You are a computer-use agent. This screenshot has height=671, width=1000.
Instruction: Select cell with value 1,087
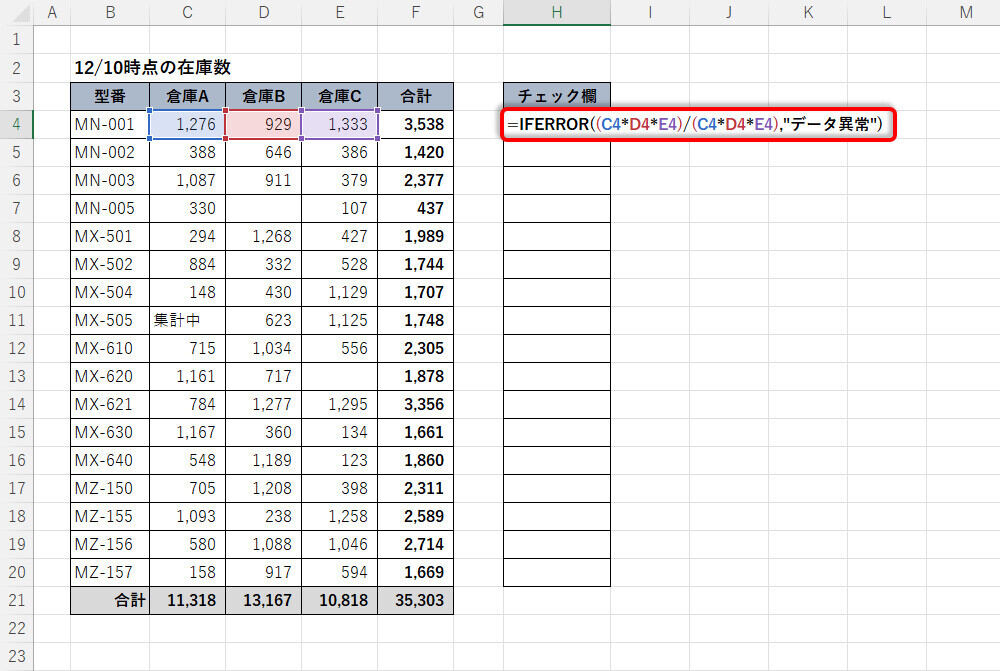coord(188,181)
